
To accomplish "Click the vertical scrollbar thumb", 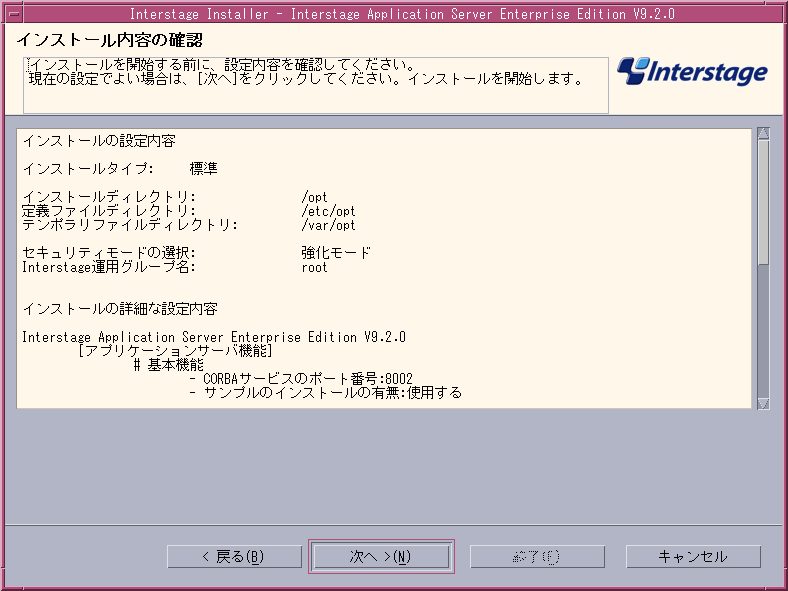I will (x=763, y=202).
